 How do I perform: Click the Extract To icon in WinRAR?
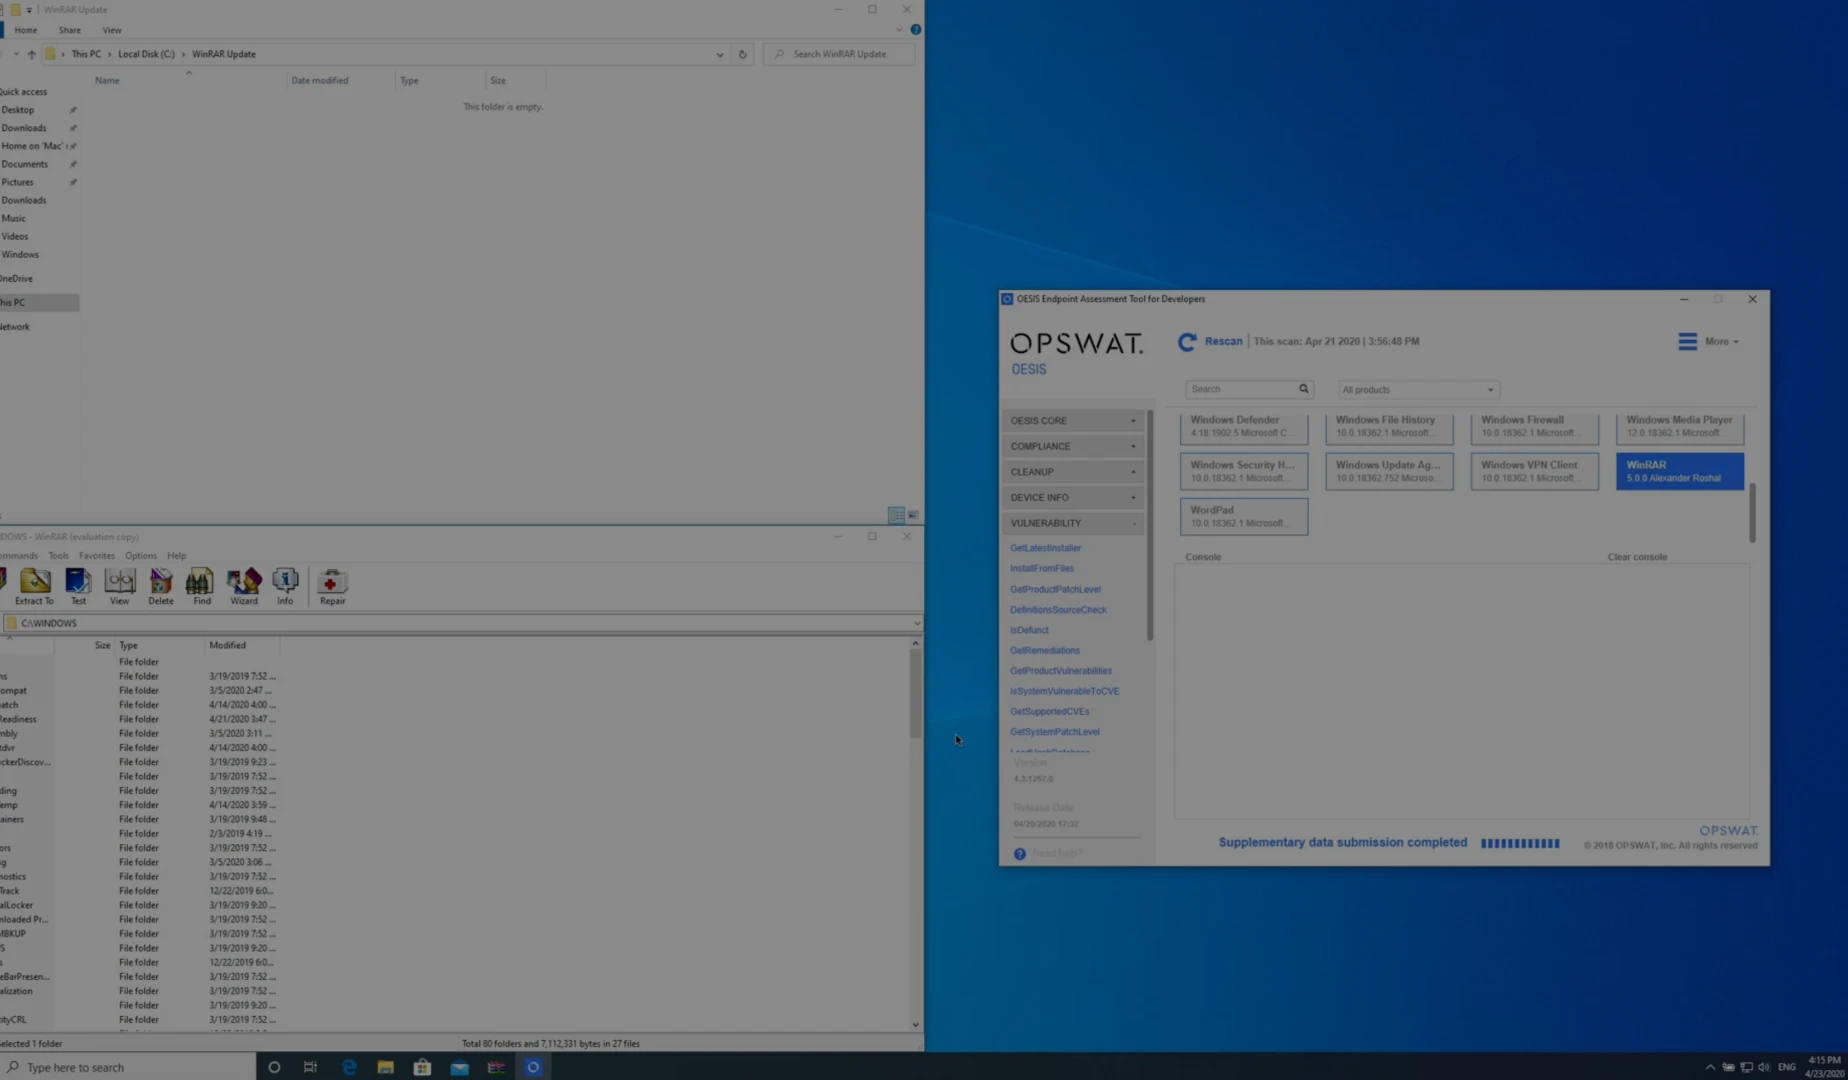pos(34,586)
